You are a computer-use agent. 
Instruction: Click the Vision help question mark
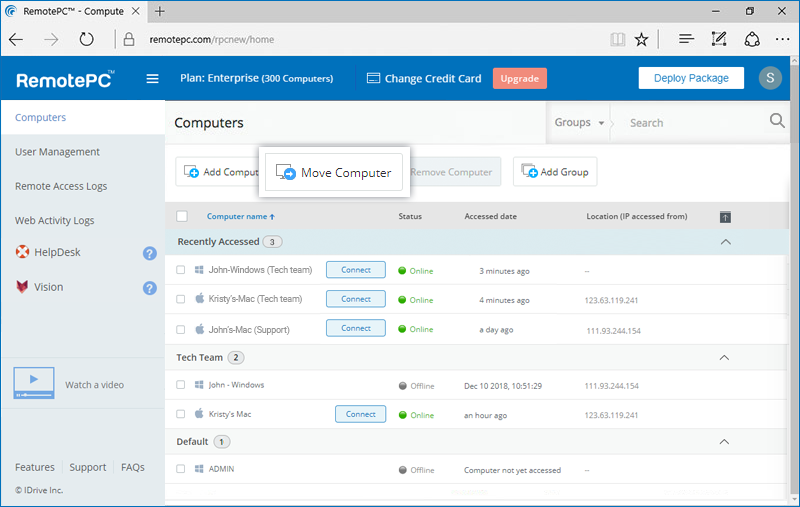point(149,288)
